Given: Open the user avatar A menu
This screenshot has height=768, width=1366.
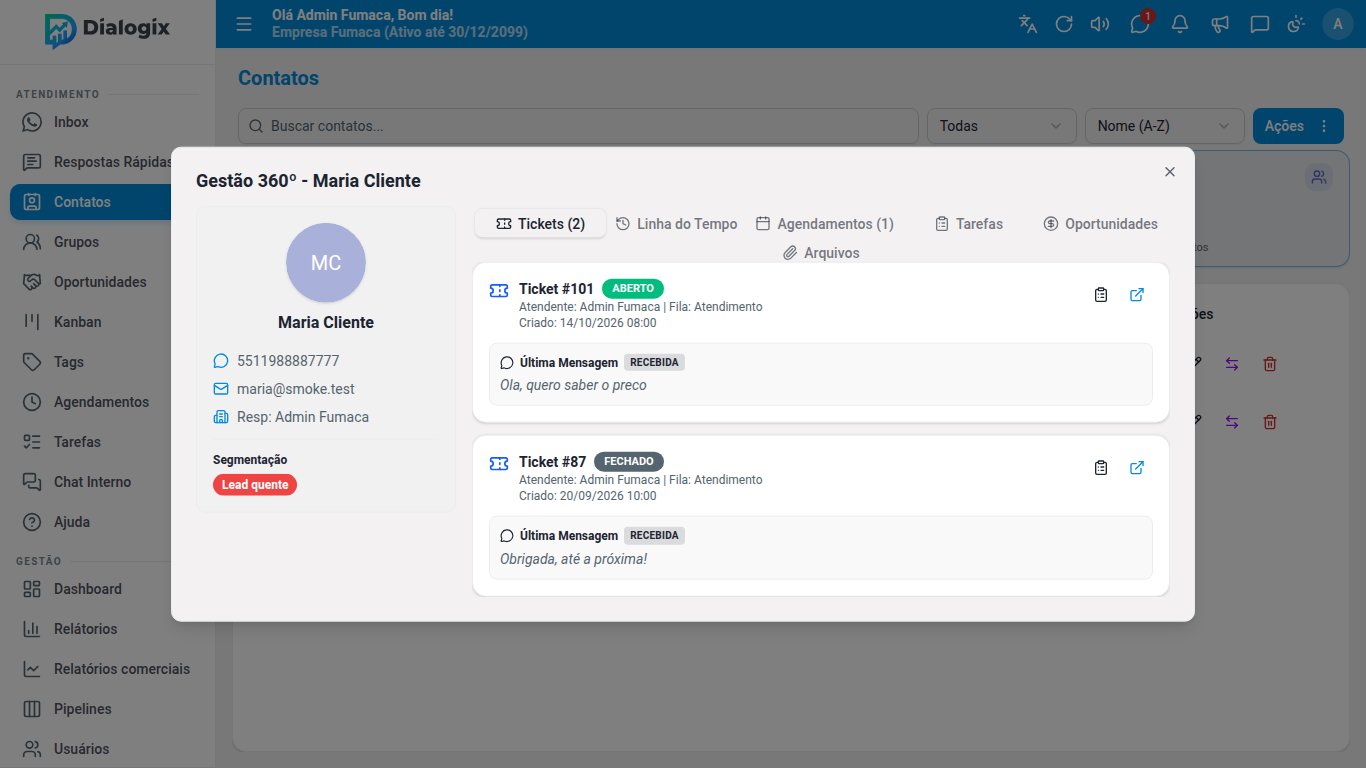Looking at the screenshot, I should pyautogui.click(x=1338, y=24).
